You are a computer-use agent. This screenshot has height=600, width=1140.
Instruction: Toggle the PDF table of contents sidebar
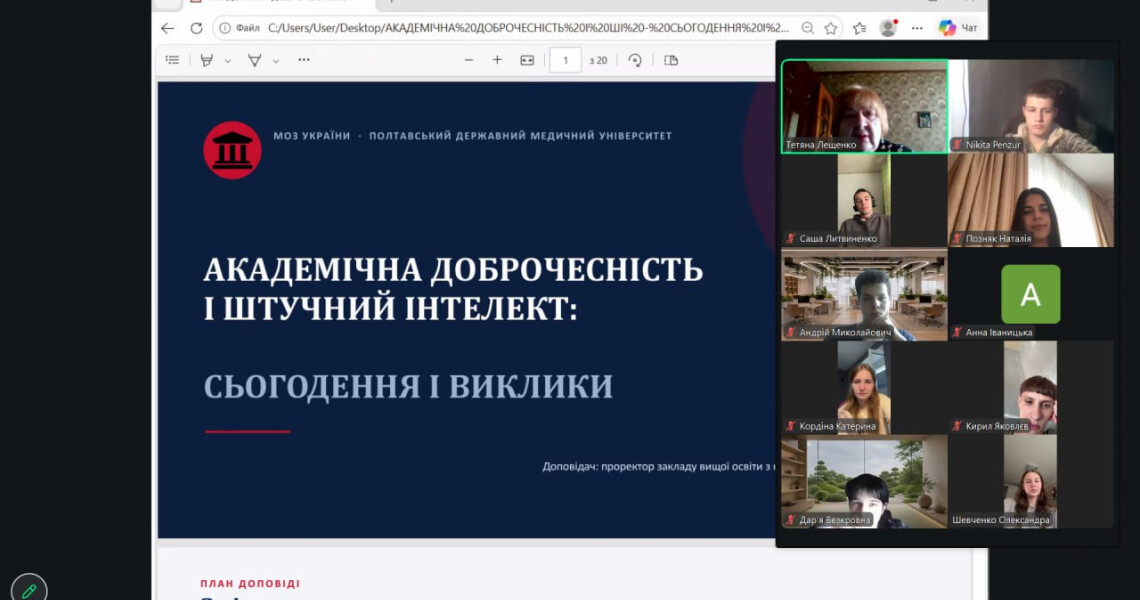(172, 60)
